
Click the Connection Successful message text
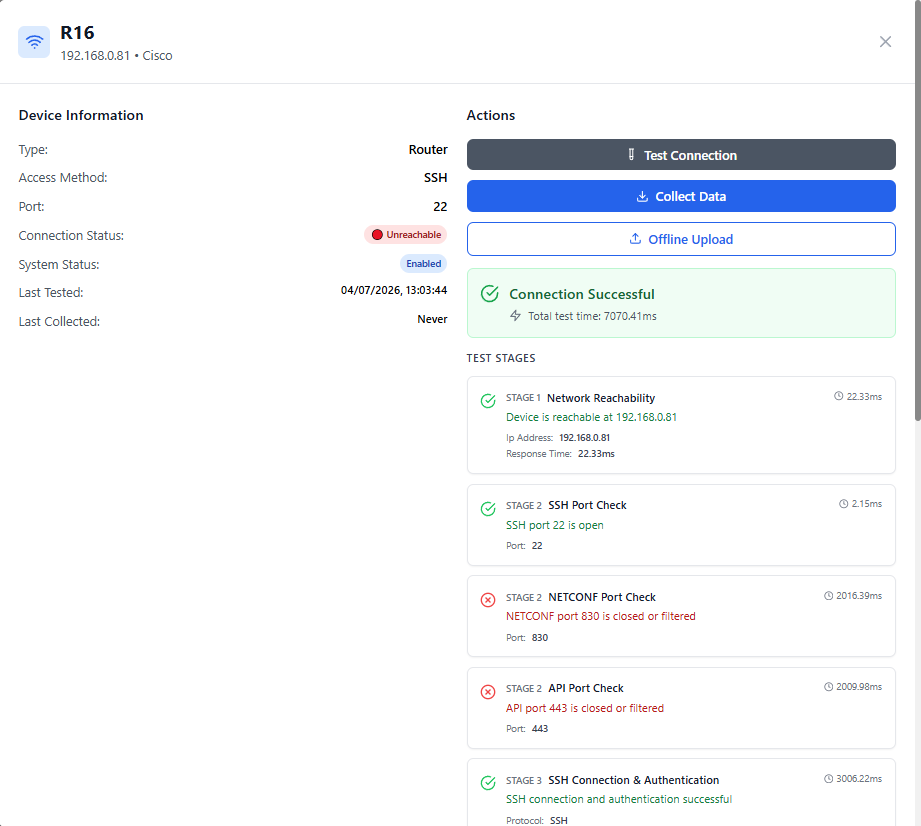(x=581, y=294)
